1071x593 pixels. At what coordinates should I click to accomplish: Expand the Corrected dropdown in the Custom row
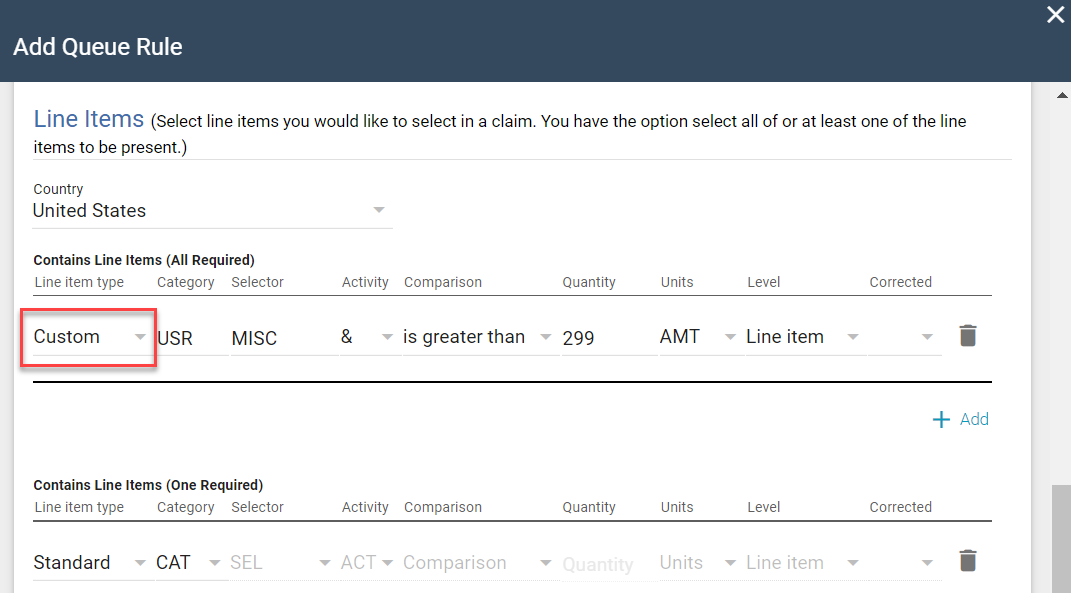(905, 337)
